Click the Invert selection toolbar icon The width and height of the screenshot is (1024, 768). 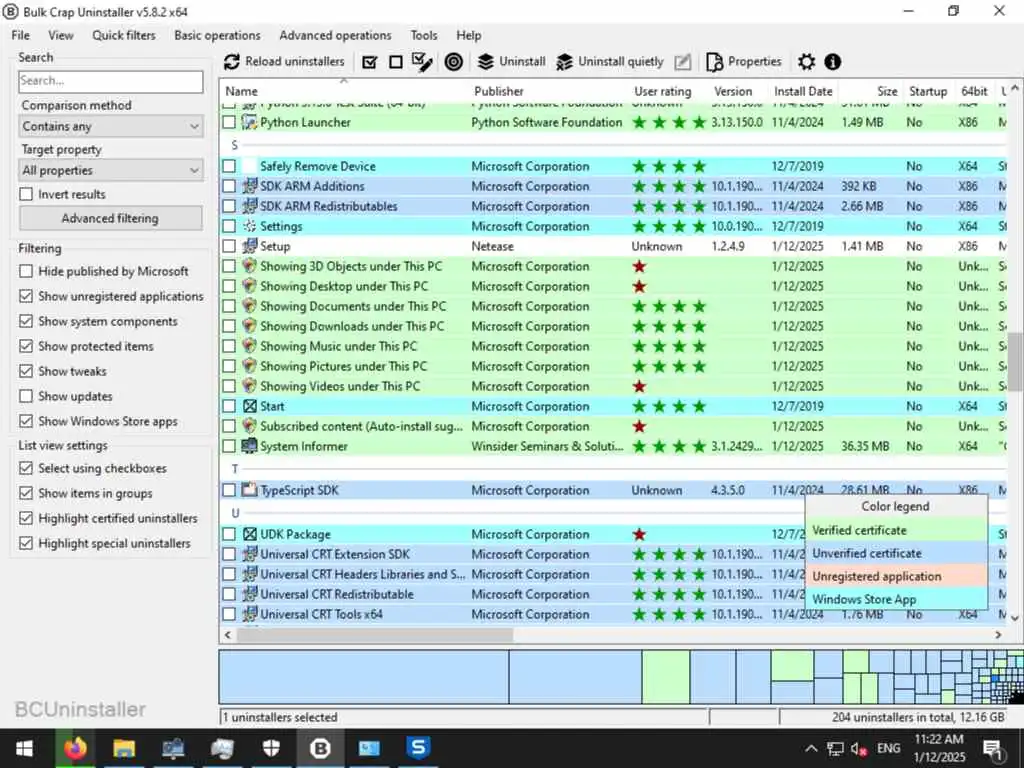click(x=423, y=62)
